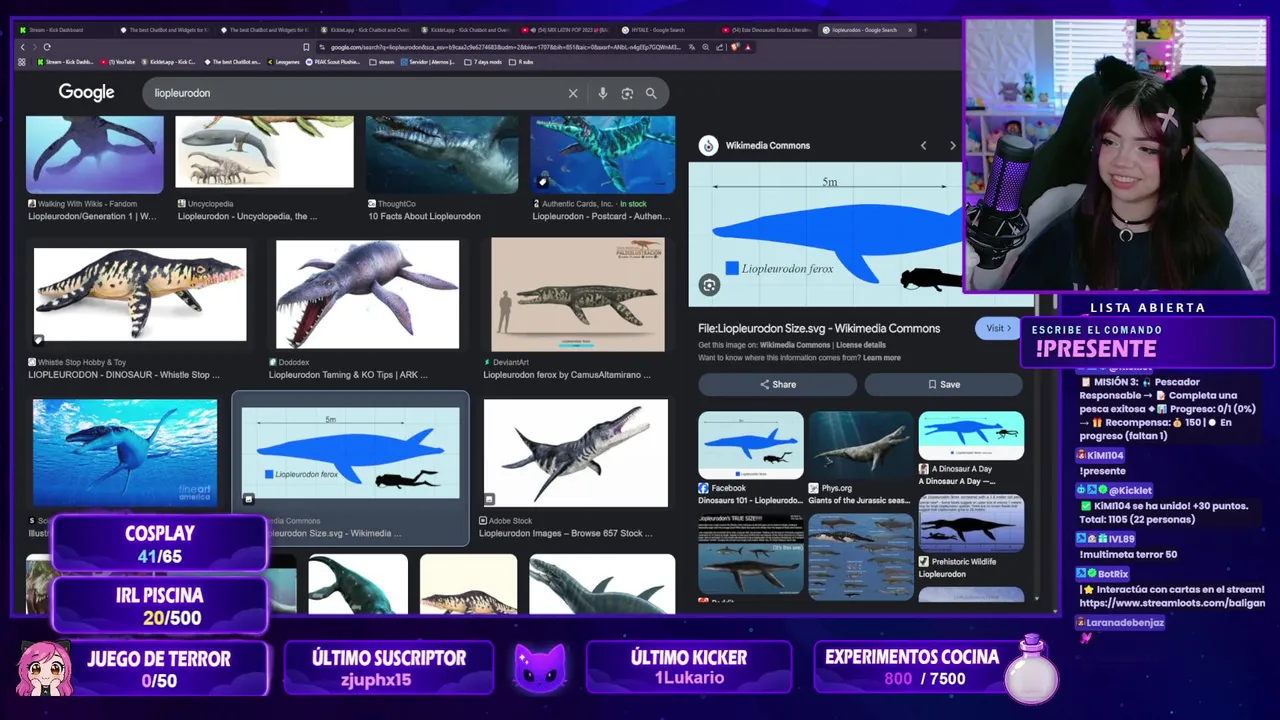Close the liopleurodon - Google Search tab

(x=910, y=30)
